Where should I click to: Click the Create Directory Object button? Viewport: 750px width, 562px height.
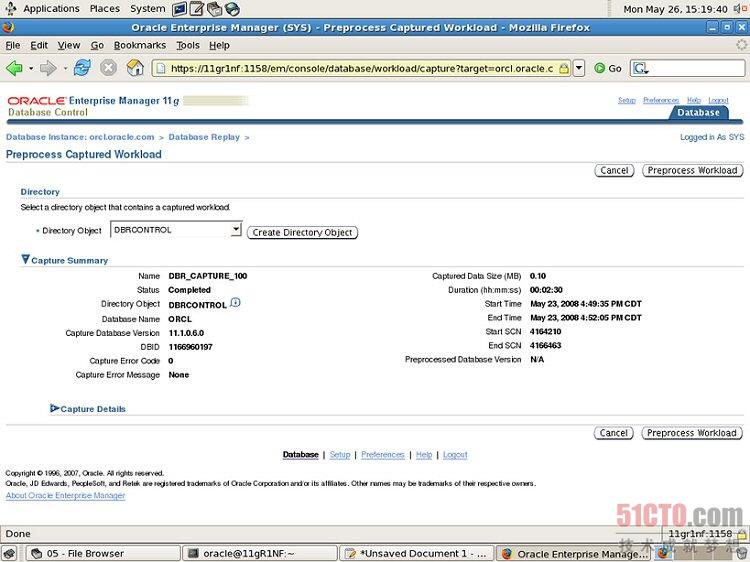(302, 233)
